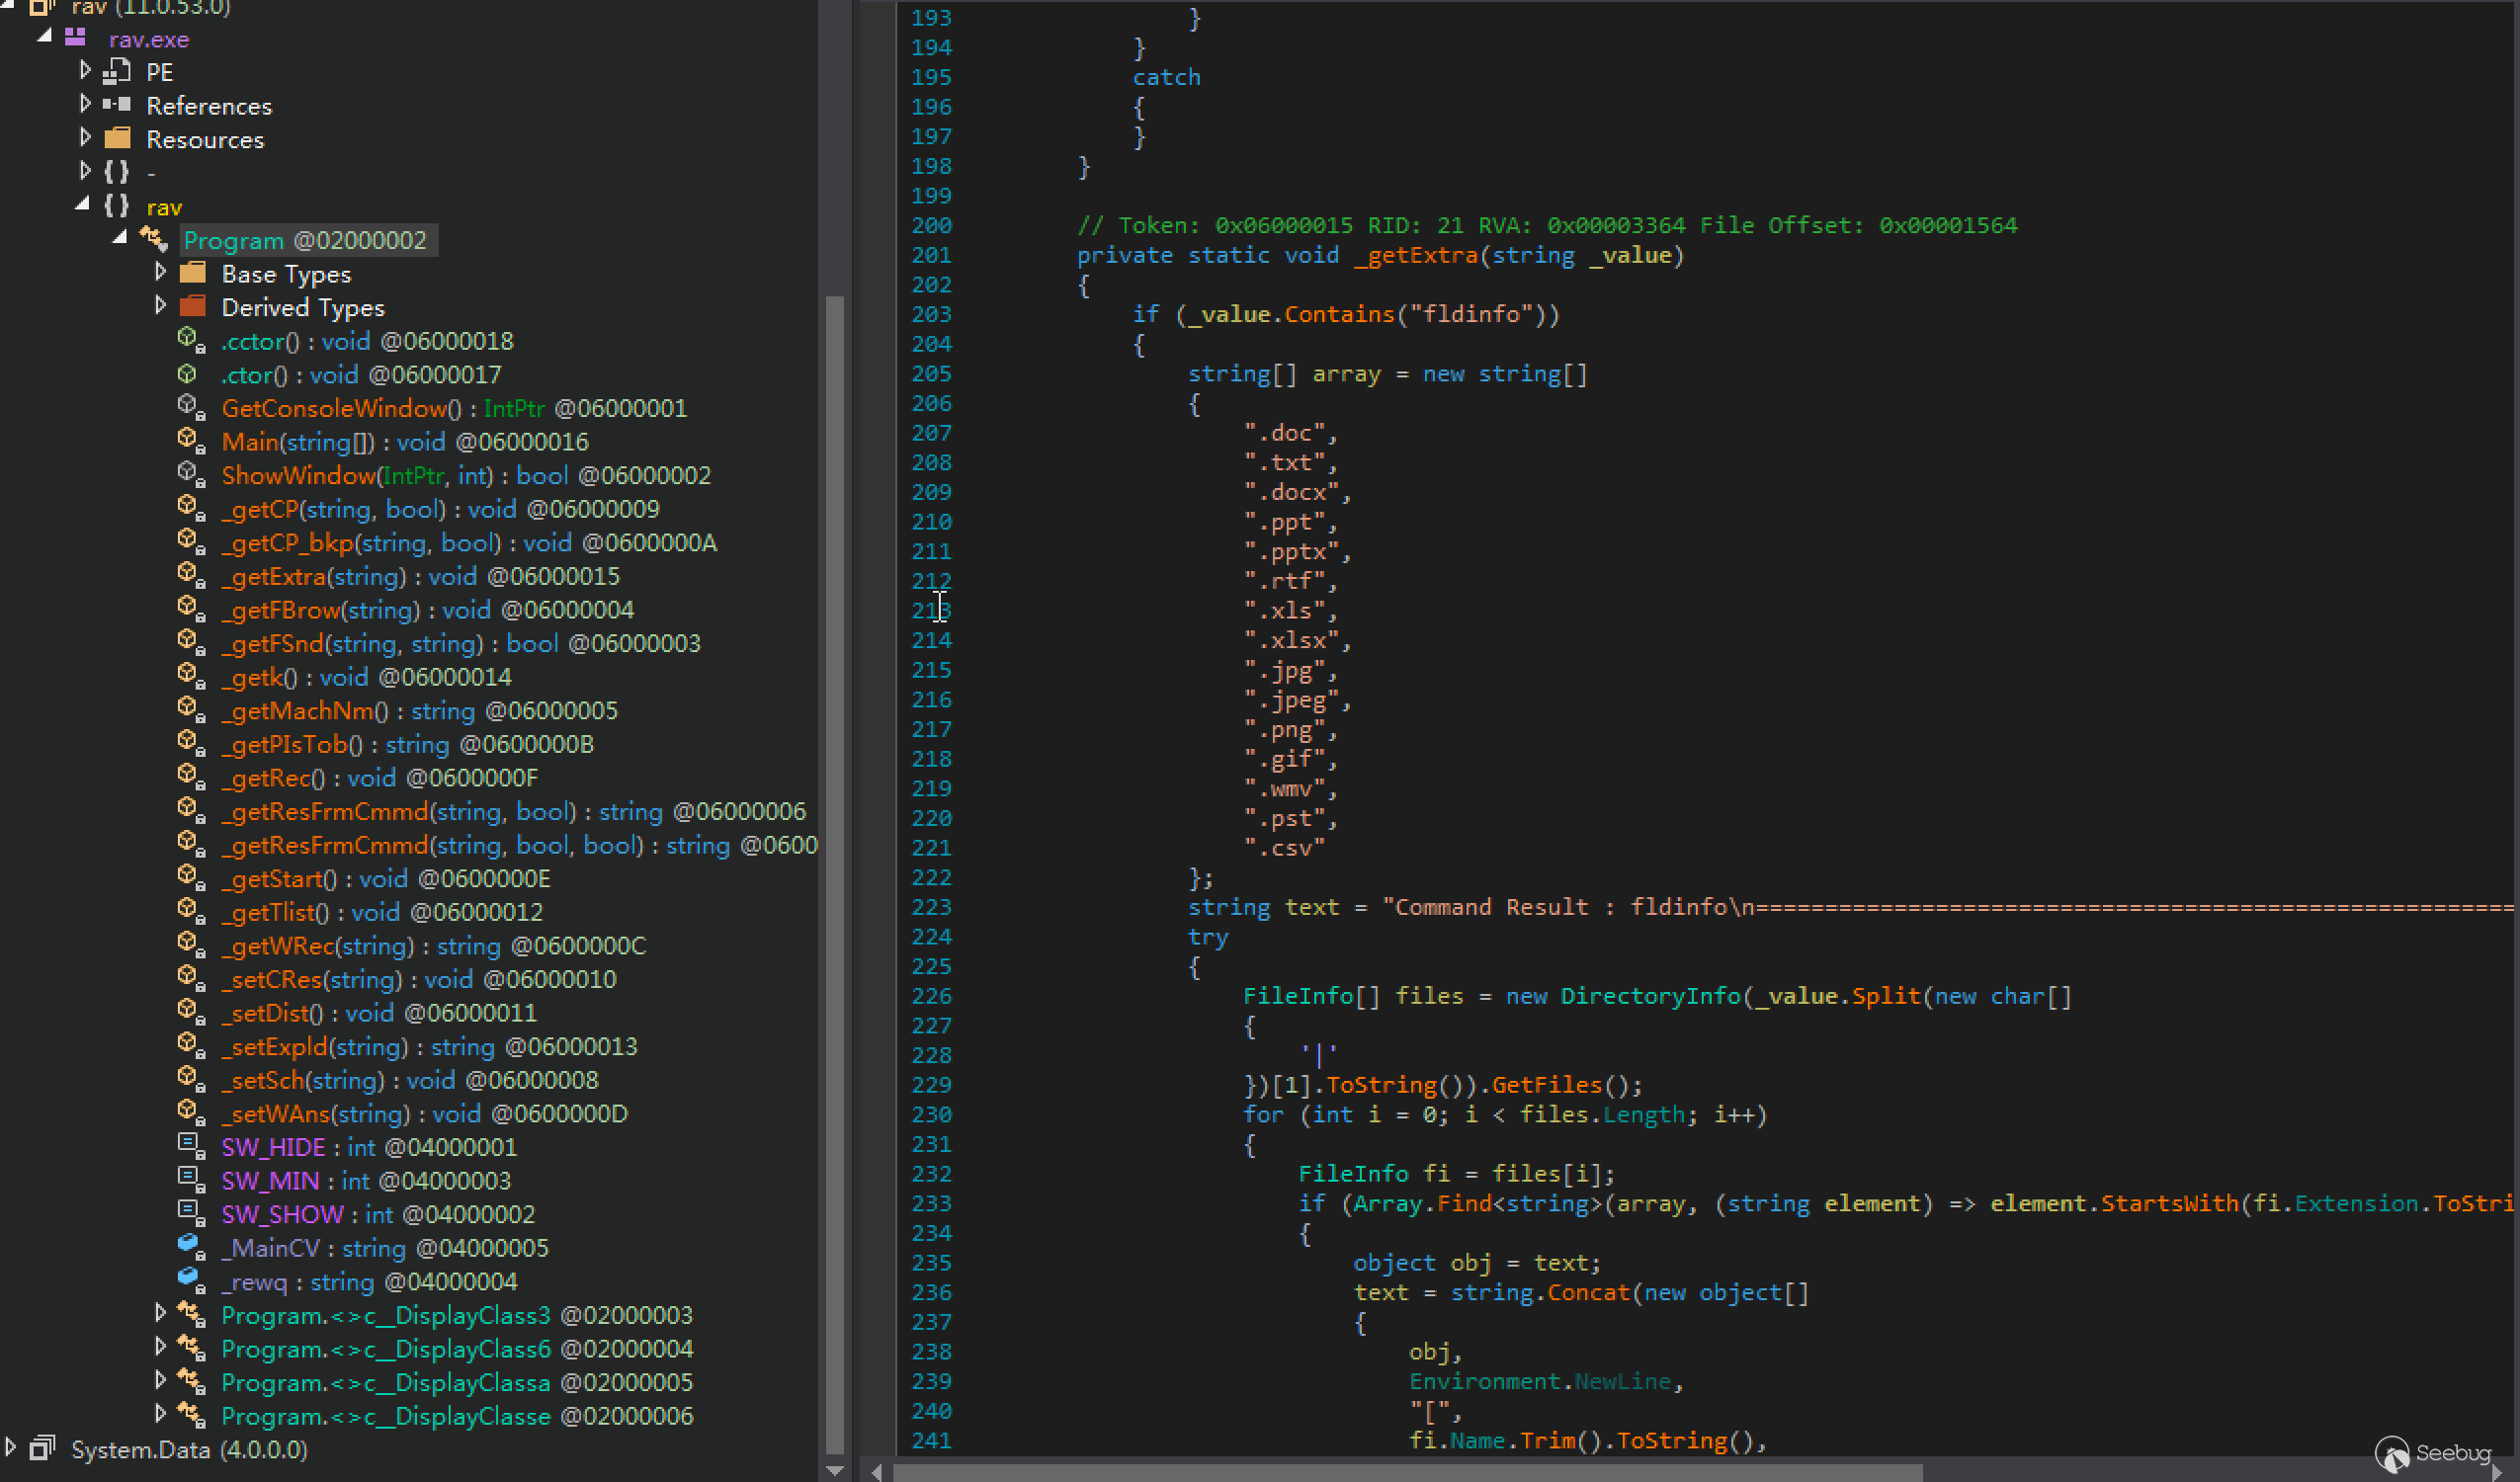2520x1482 pixels.
Task: Collapse the rav namespace node
Action: [82, 205]
